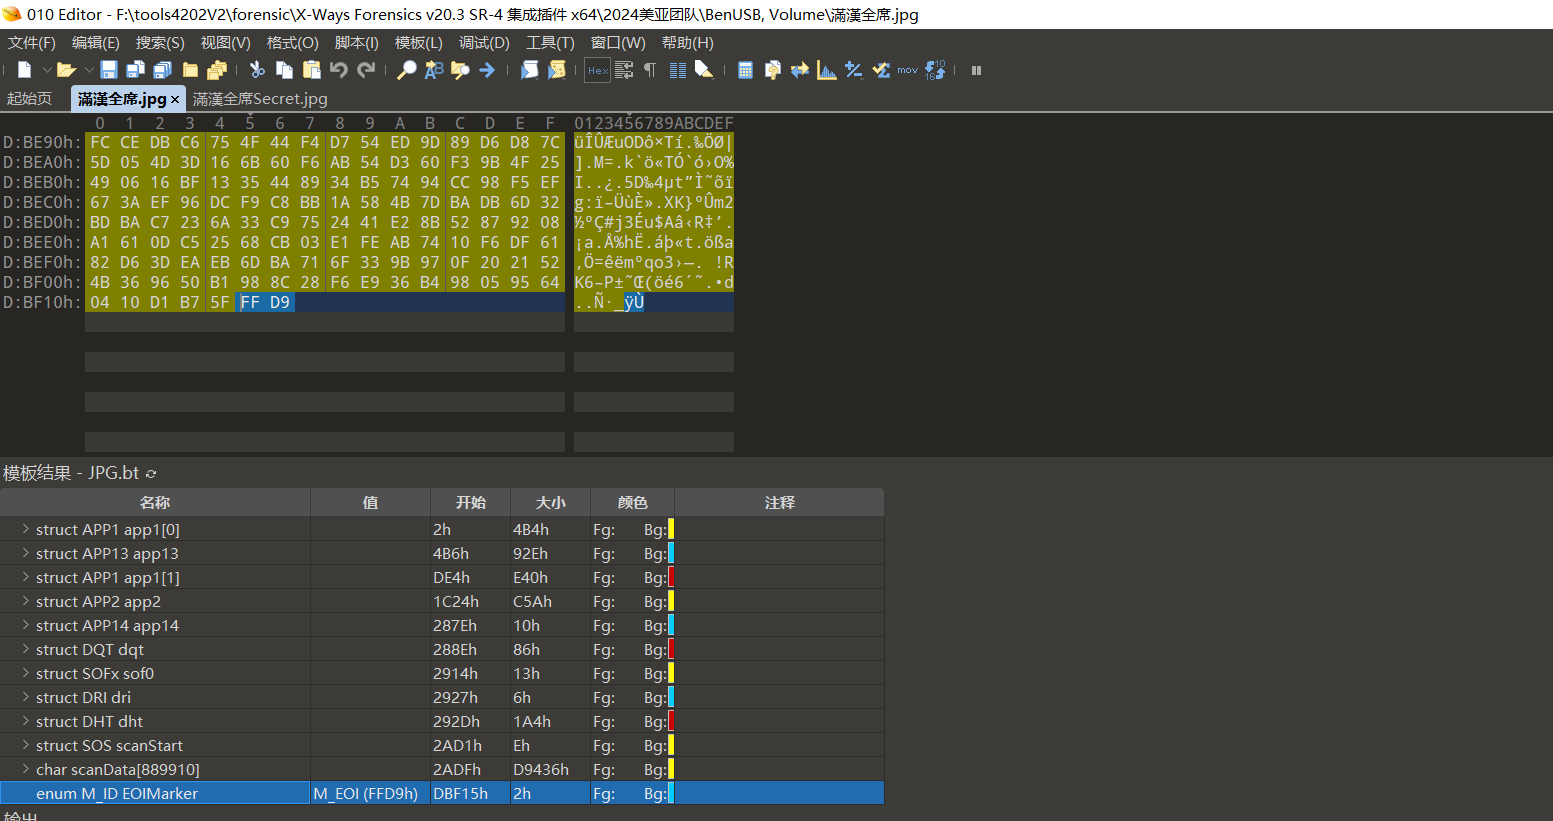Screen dimensions: 1553x821
Task: Open the 文件(F) menu
Action: pyautogui.click(x=32, y=43)
